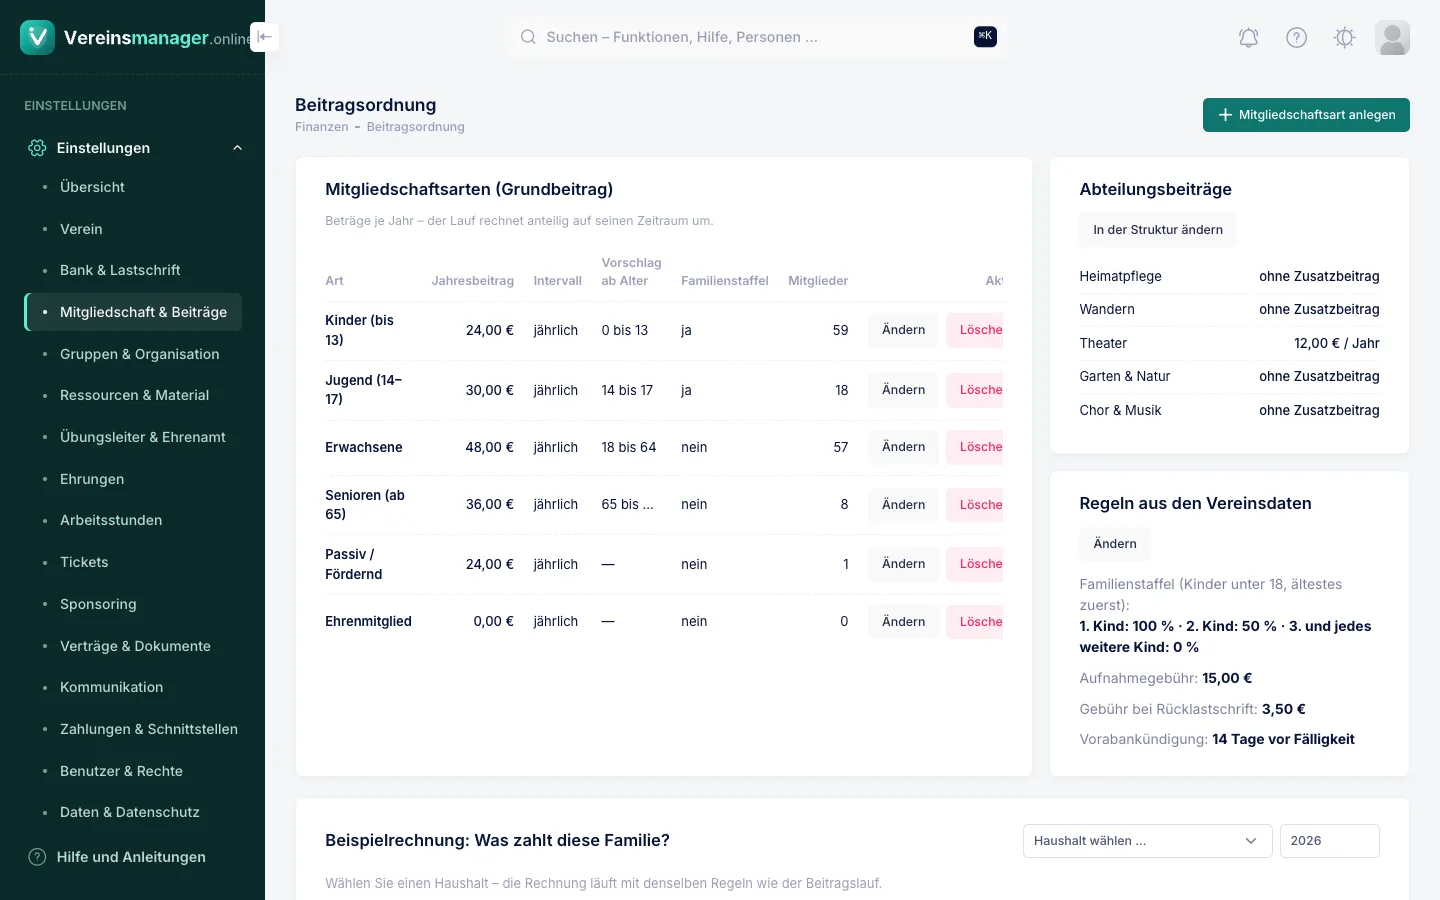Collapse the Einstellungen menu chevron

click(x=237, y=148)
